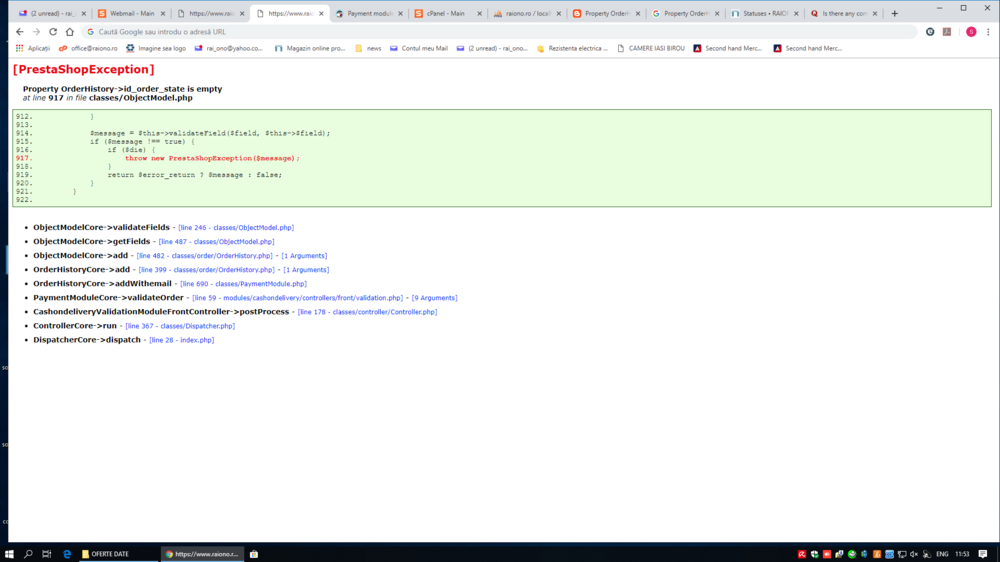Screen dimensions: 1000x562
Task: Reload the page with the refresh icon
Action: pyautogui.click(x=53, y=32)
